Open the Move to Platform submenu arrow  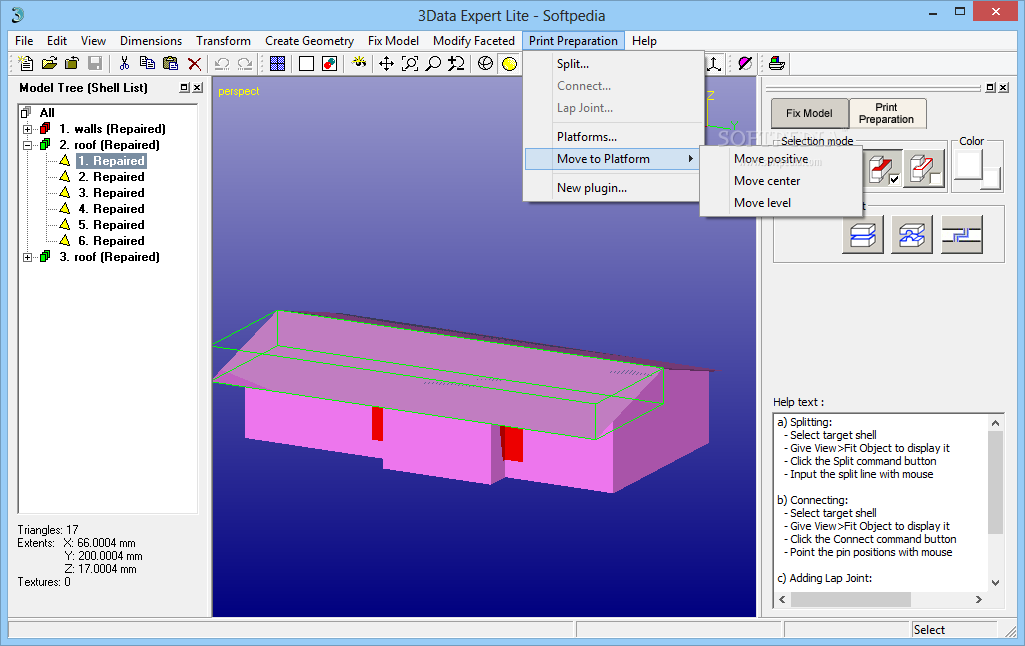(690, 159)
